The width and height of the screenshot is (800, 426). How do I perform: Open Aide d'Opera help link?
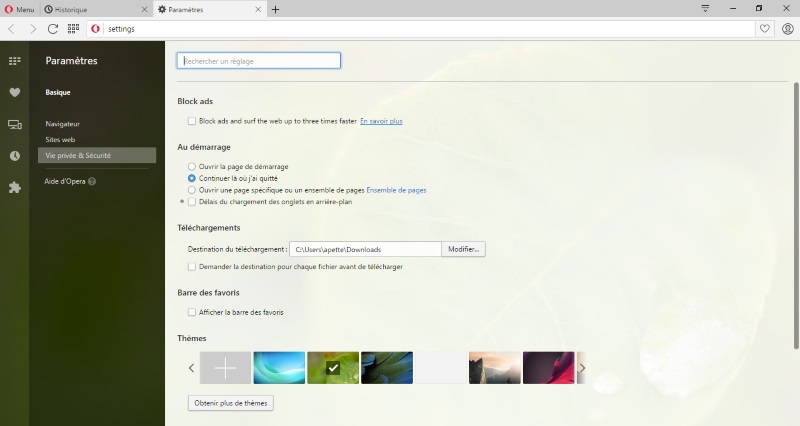coord(65,181)
